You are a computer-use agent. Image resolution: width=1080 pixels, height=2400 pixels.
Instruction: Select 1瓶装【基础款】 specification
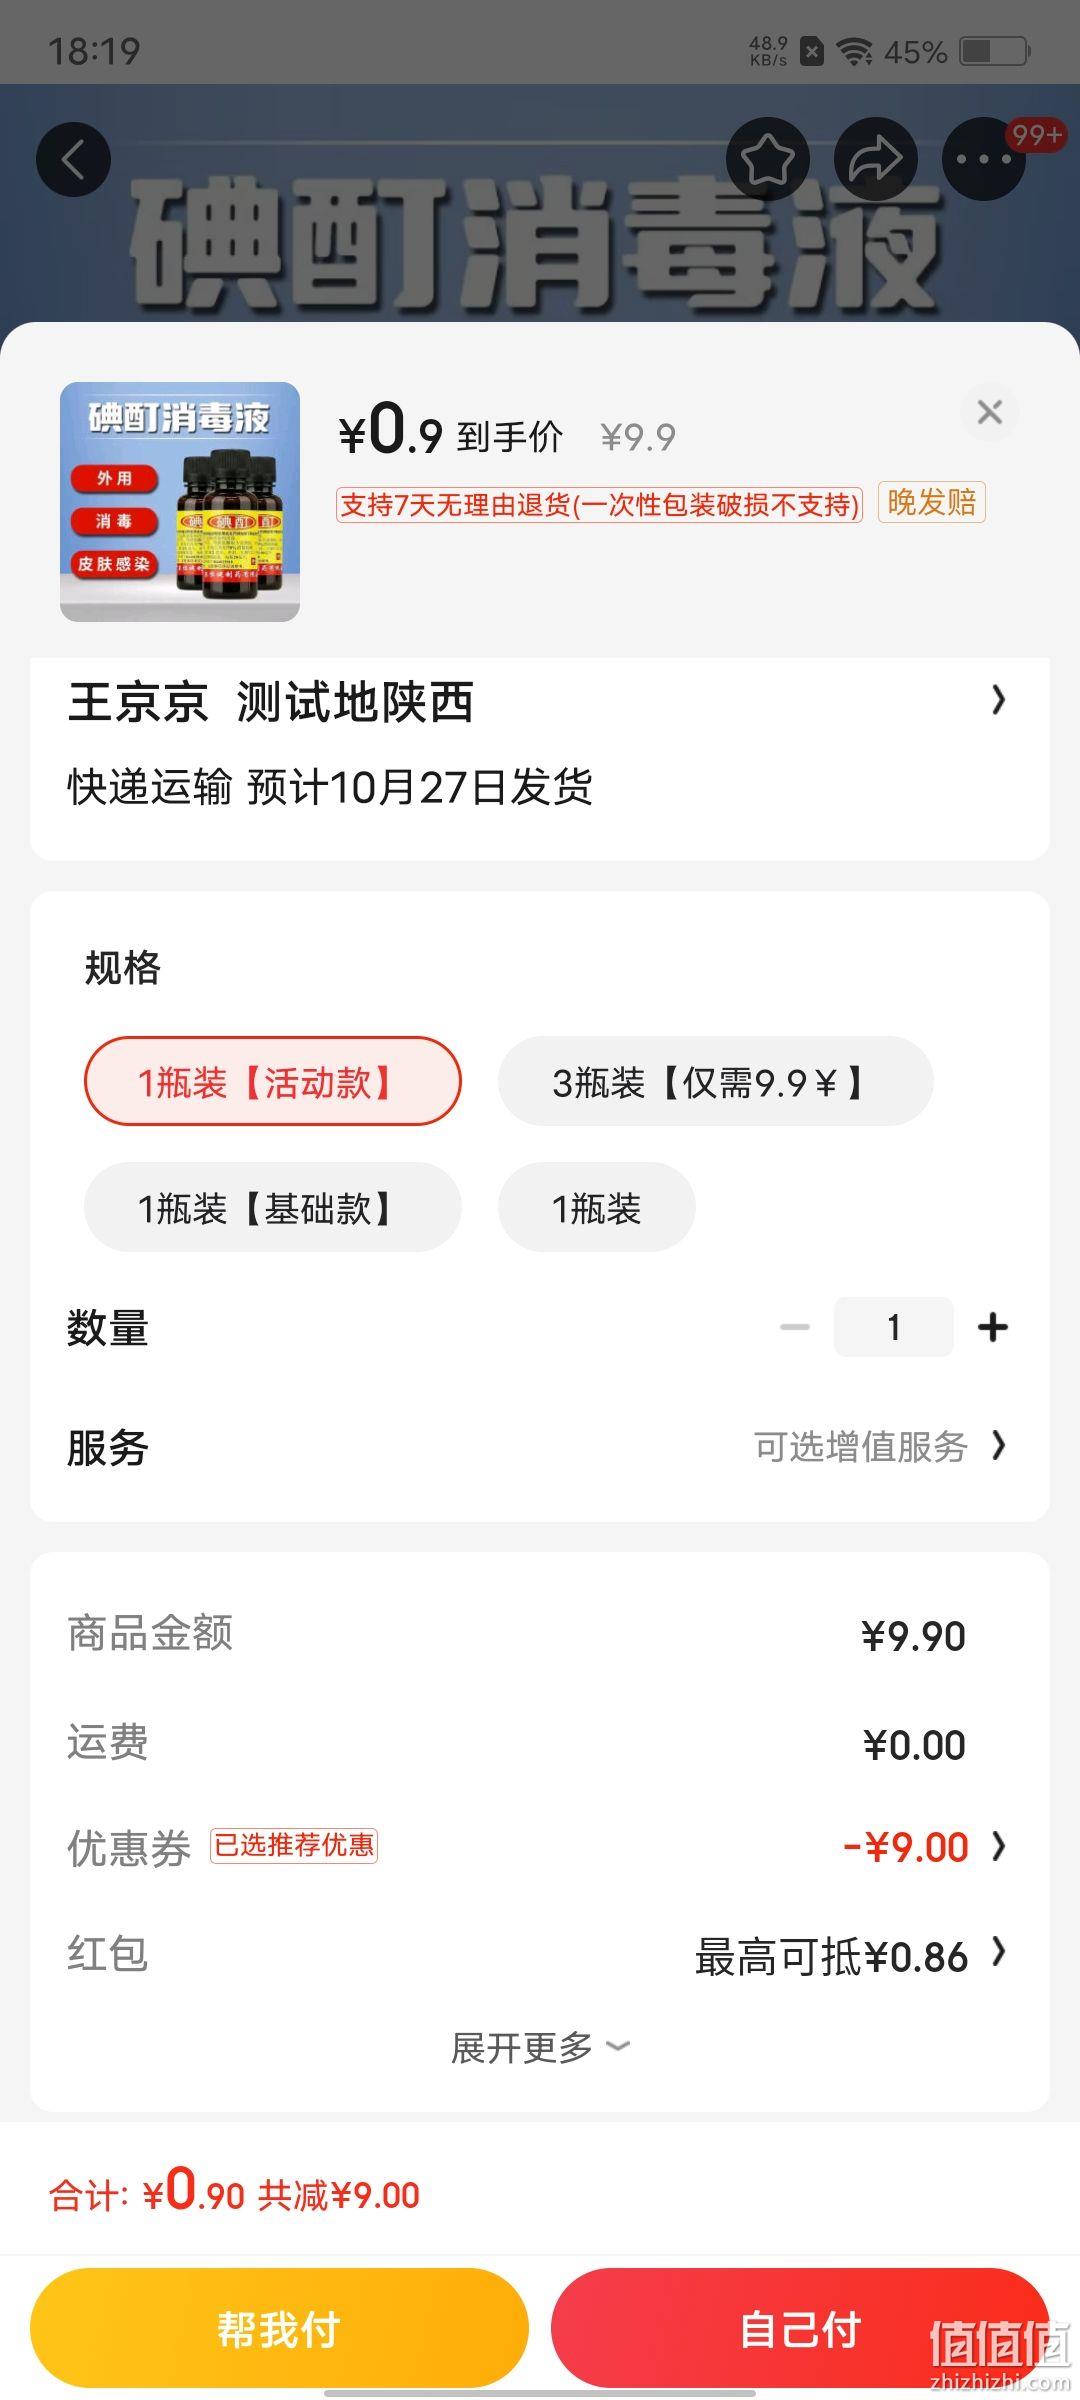pos(273,1207)
